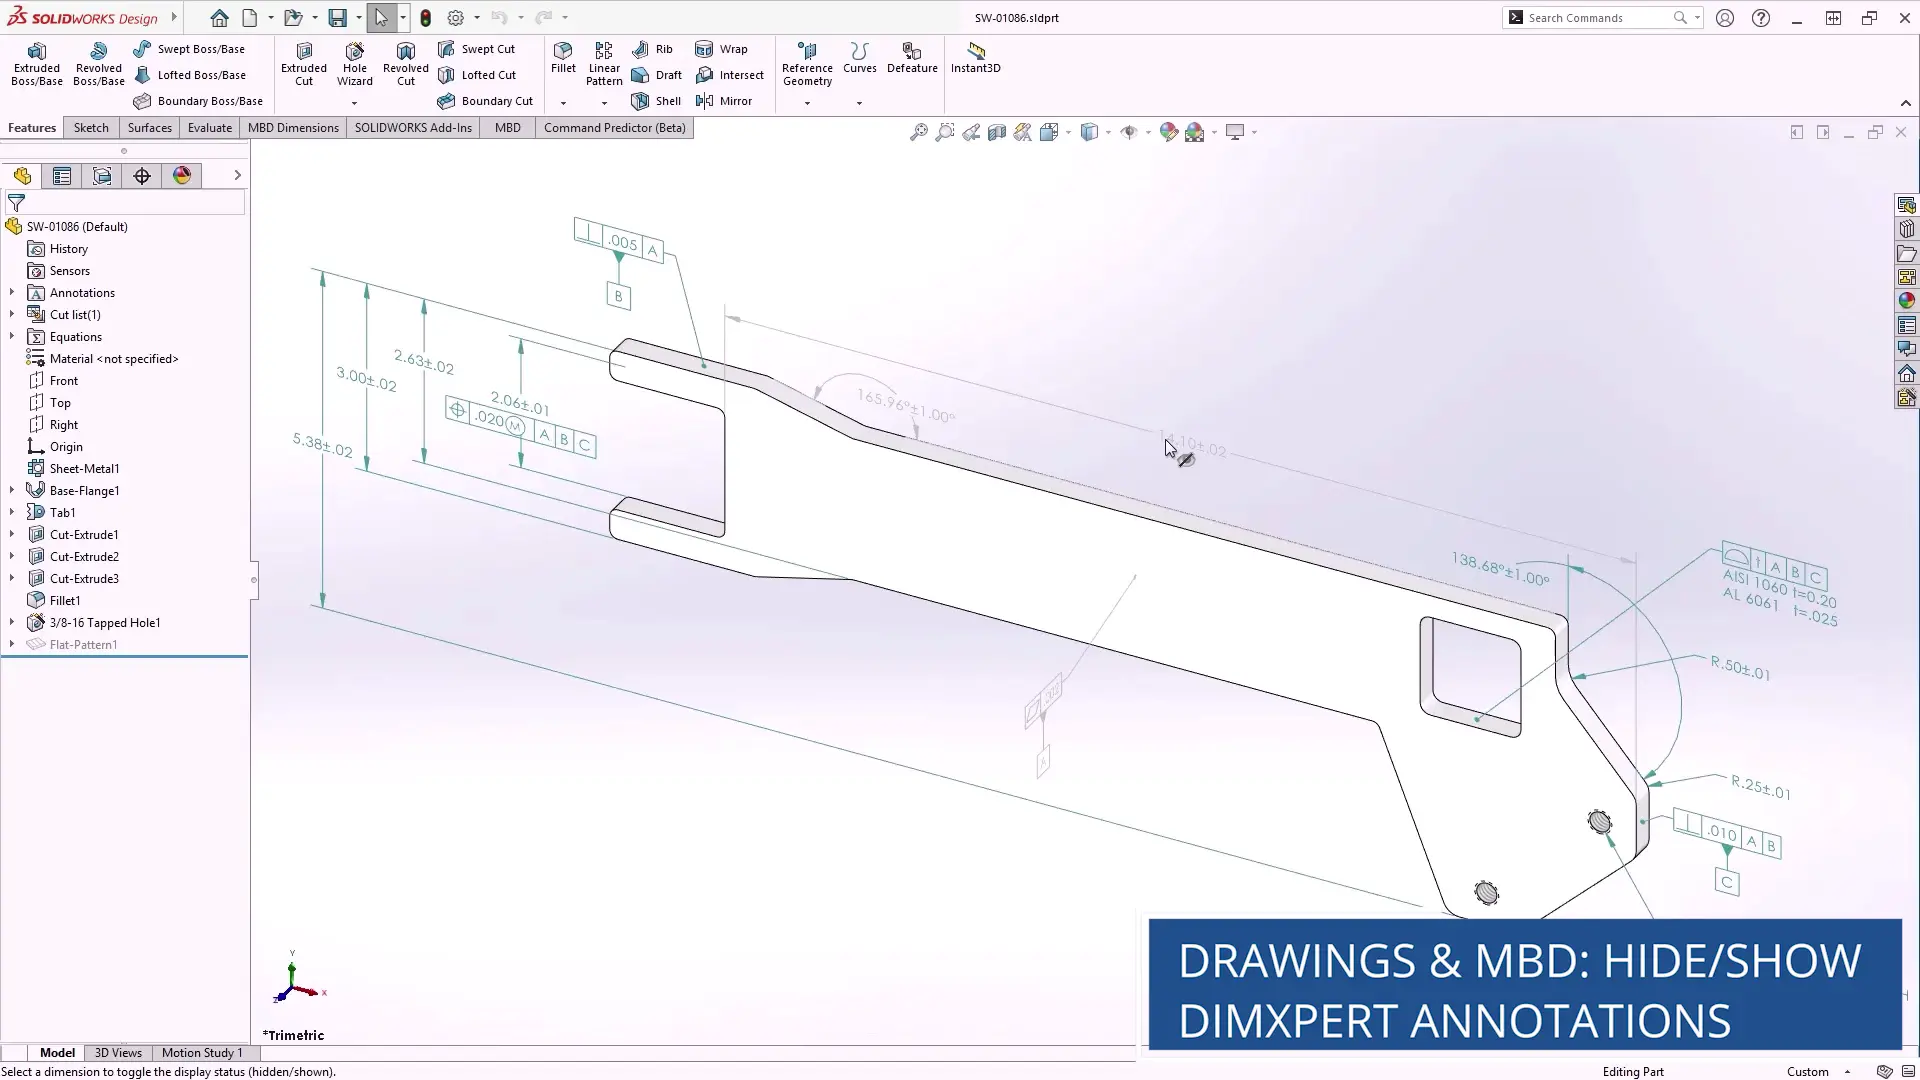Open the Reference Geometry tool

coord(807,62)
